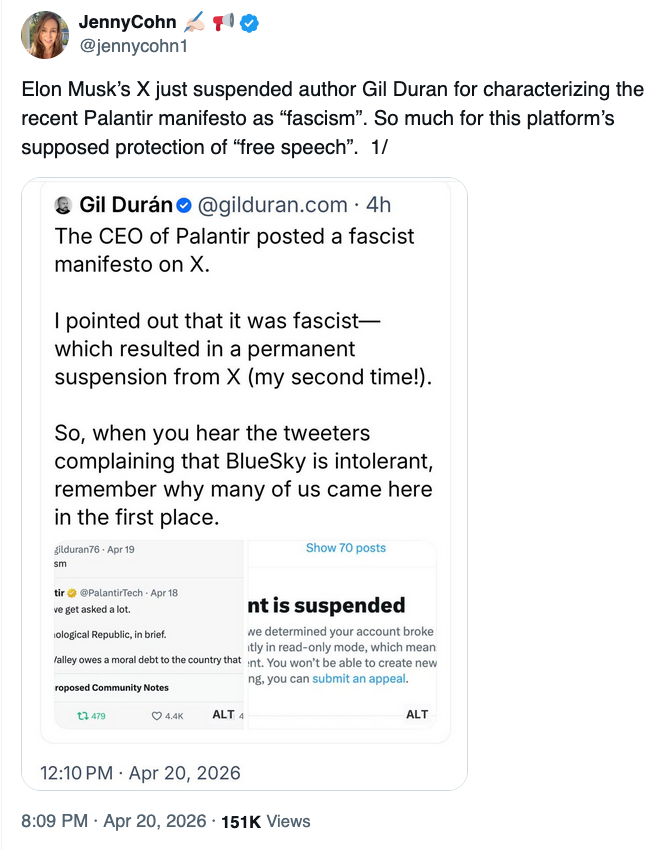Click the blue verified badge beside JennyCohn
665x850 pixels.
(x=249, y=23)
